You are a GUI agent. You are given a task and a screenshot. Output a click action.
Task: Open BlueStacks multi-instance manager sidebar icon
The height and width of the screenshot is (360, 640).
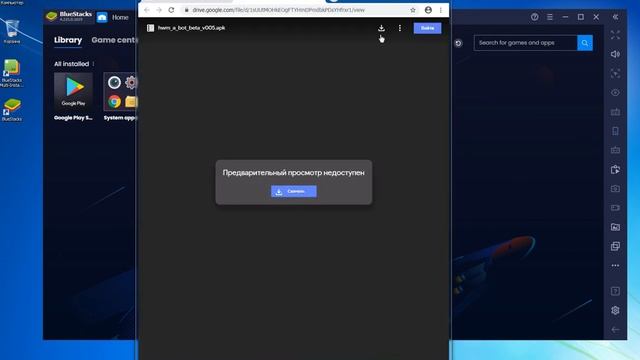(615, 246)
